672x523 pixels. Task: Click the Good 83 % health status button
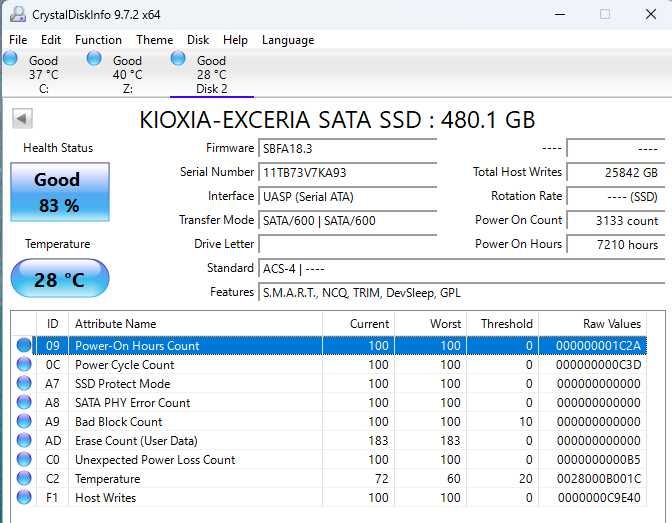[x=60, y=192]
